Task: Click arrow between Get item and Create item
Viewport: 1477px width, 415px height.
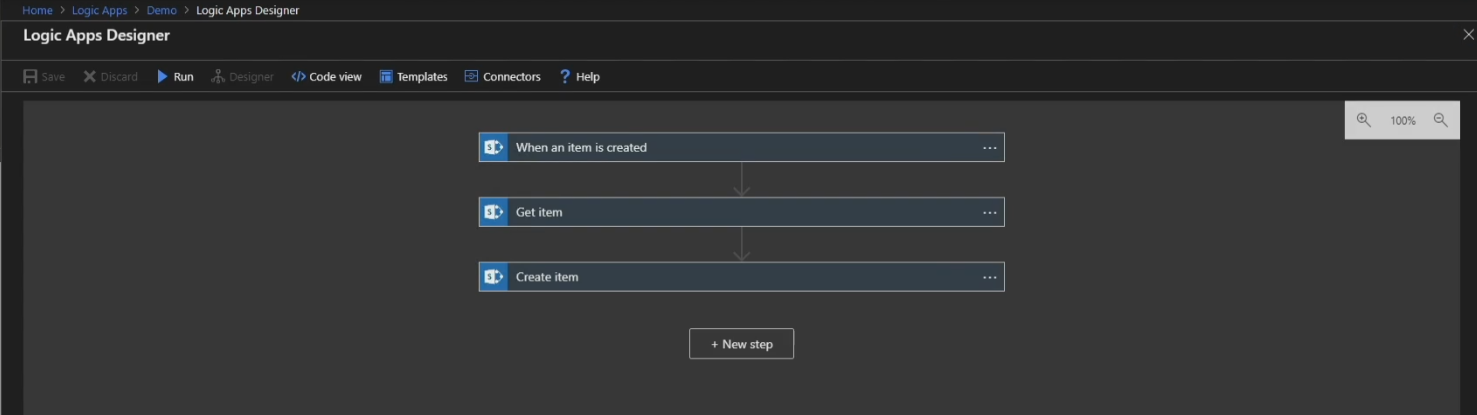Action: pyautogui.click(x=741, y=245)
